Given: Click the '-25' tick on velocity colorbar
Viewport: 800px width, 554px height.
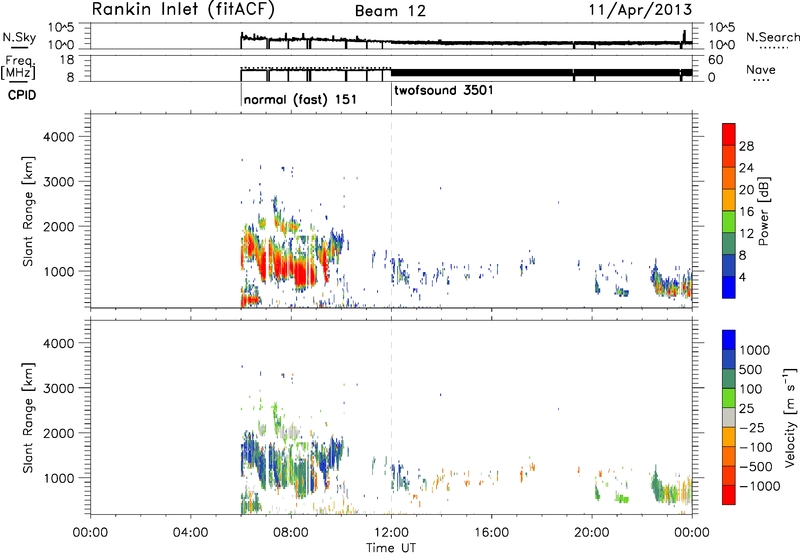Looking at the screenshot, I should point(754,428).
